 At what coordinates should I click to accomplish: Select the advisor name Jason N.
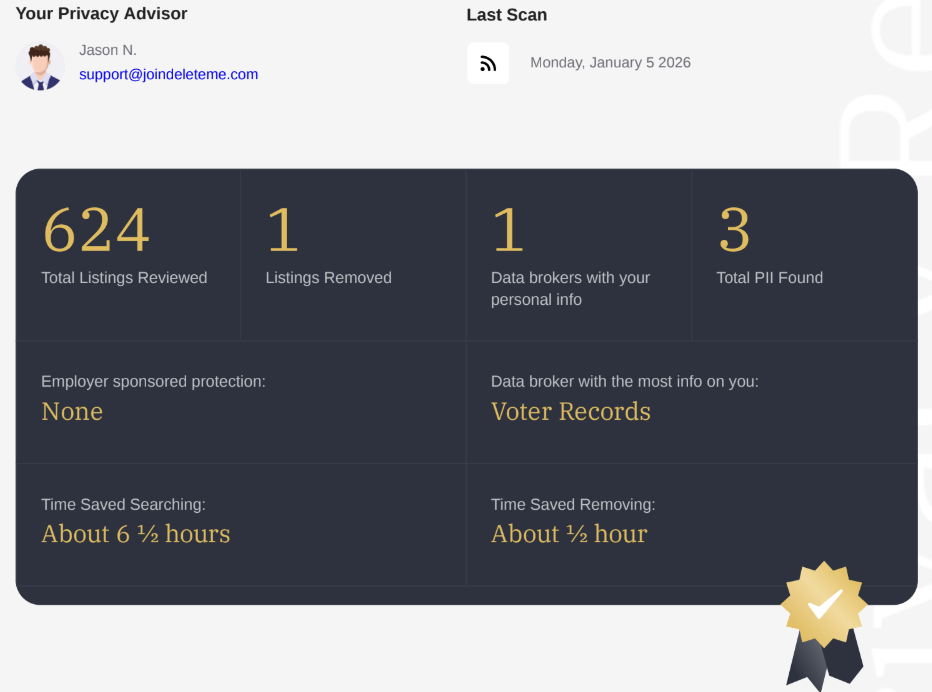tap(108, 50)
